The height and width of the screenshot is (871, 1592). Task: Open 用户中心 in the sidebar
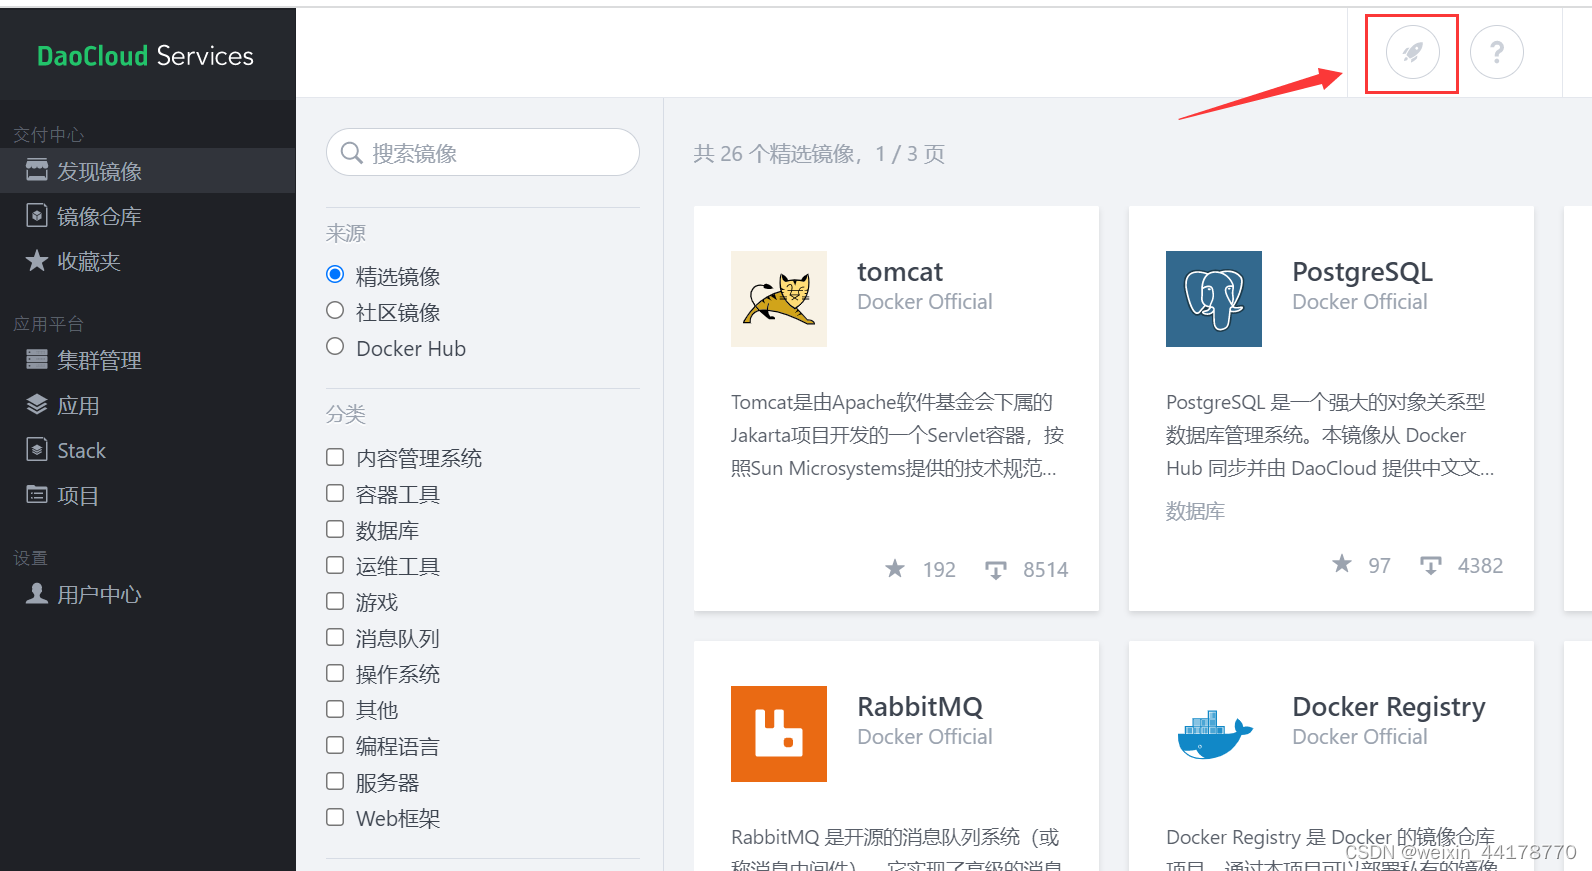tap(148, 594)
